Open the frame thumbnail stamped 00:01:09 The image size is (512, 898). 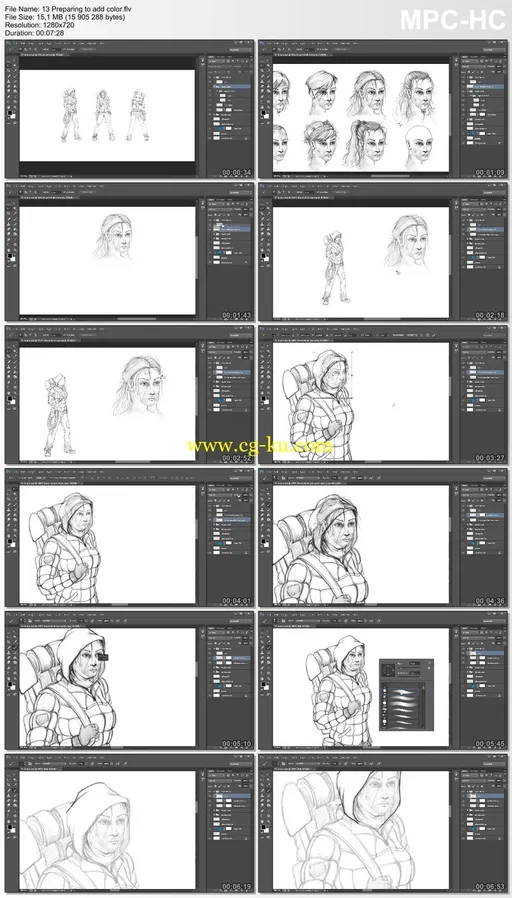[383, 109]
